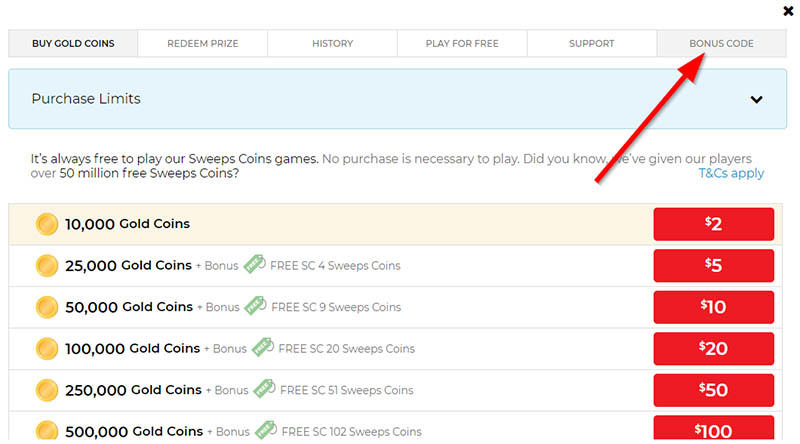Select the Buy Gold Coins tab
800x444 pixels.
[x=73, y=44]
